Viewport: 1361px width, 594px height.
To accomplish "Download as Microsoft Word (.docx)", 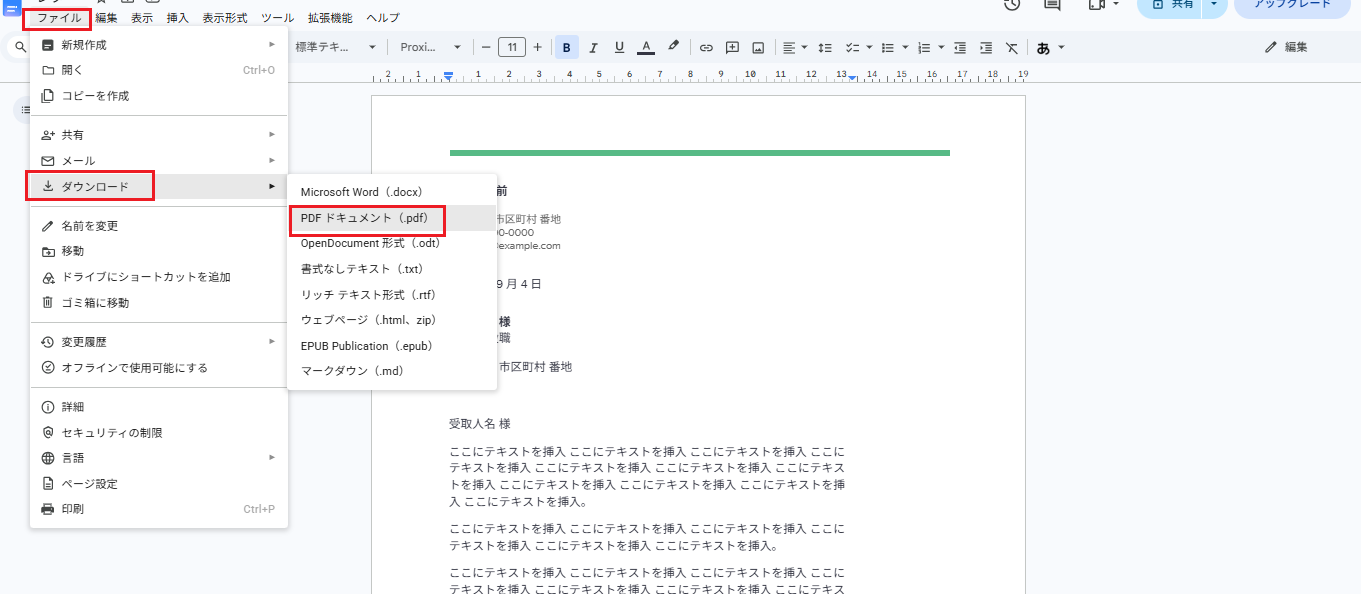I will coord(392,192).
